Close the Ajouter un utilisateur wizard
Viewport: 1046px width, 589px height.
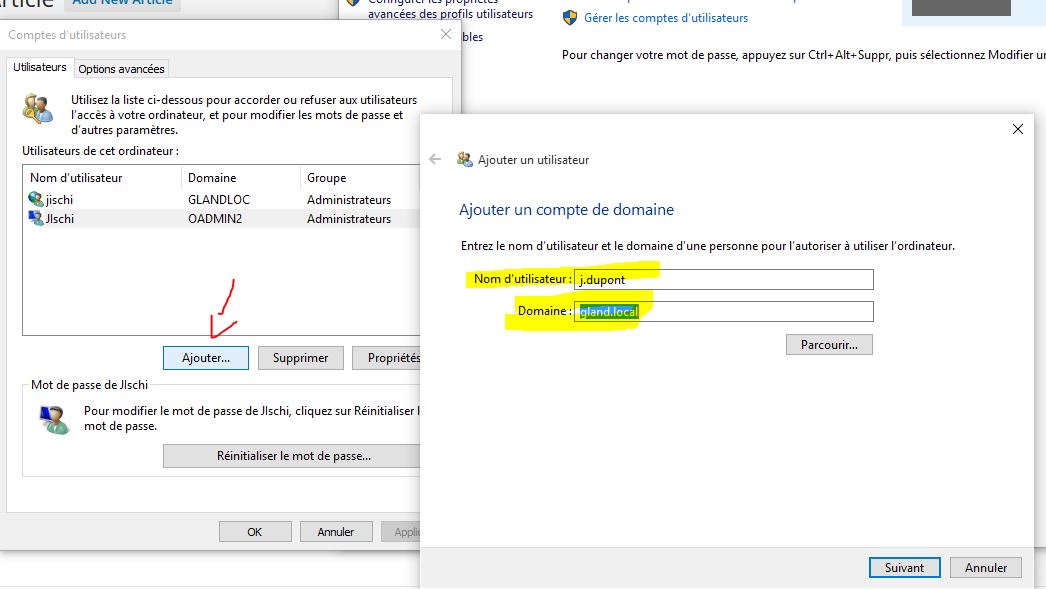click(1018, 129)
